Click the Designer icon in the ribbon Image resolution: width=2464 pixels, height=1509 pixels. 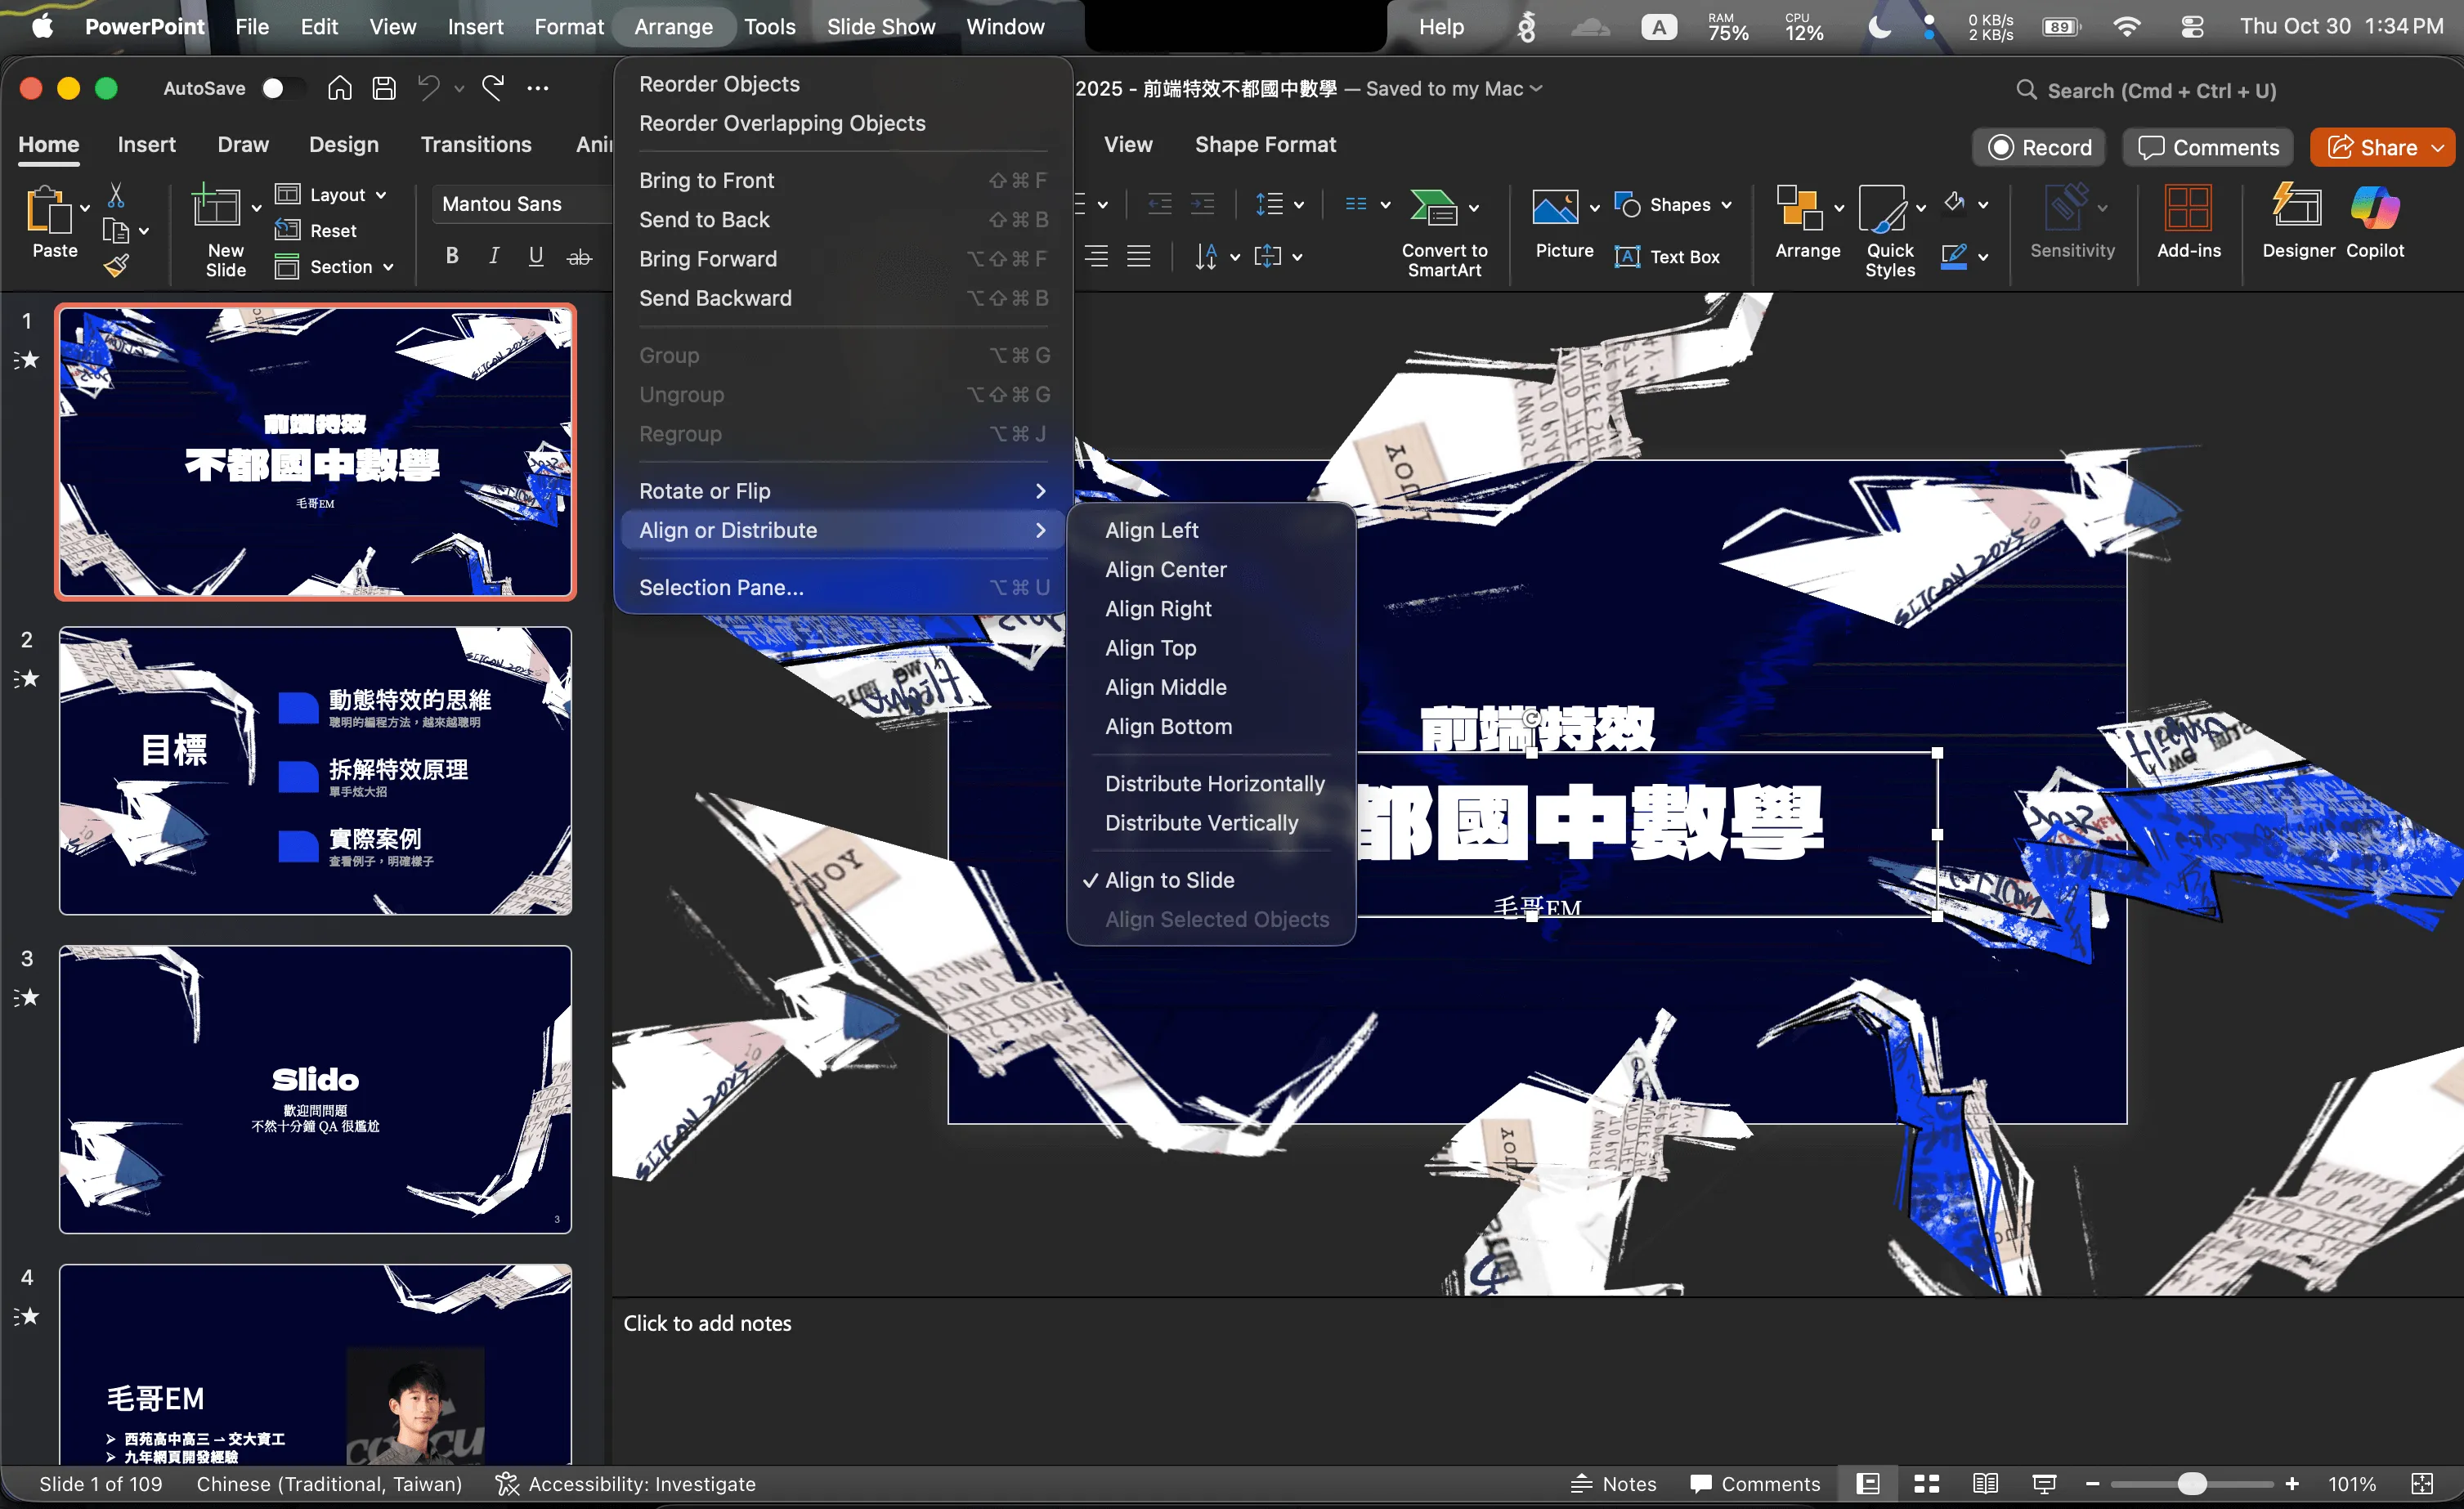(x=2297, y=208)
